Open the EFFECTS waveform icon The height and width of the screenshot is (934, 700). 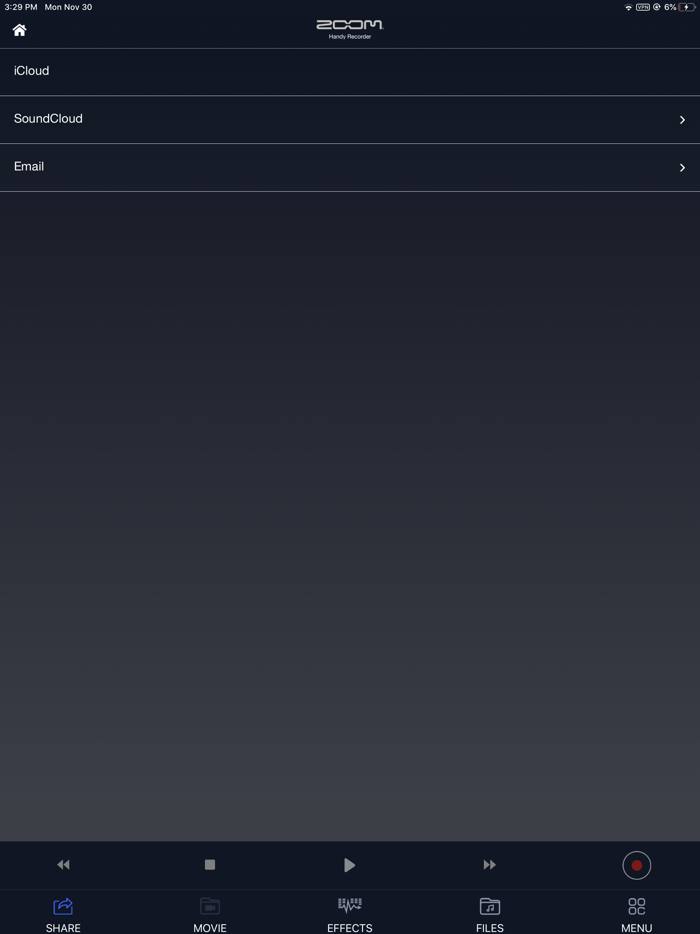click(x=350, y=905)
